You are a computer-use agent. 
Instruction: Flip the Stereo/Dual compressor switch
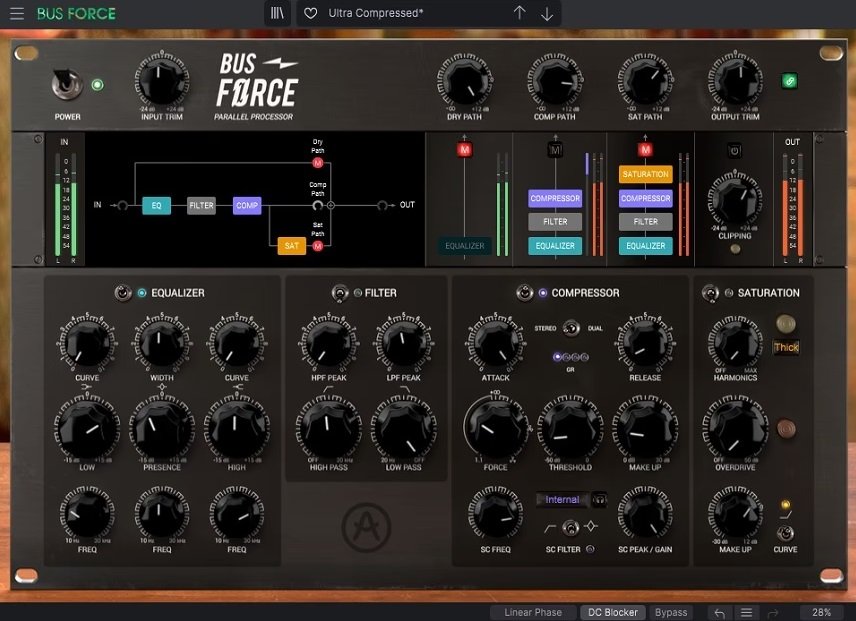[571, 328]
